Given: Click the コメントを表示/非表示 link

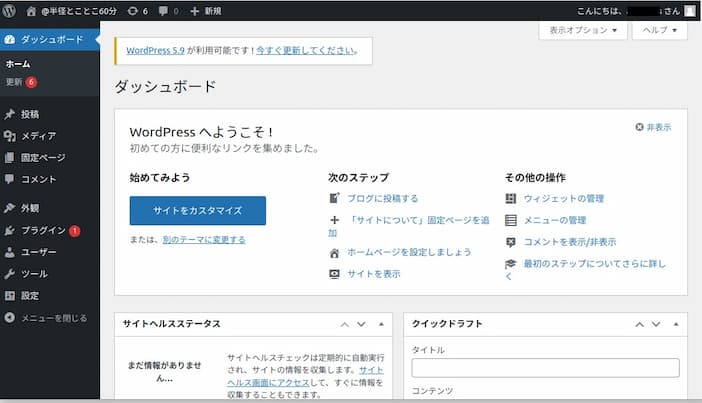Looking at the screenshot, I should pos(570,242).
